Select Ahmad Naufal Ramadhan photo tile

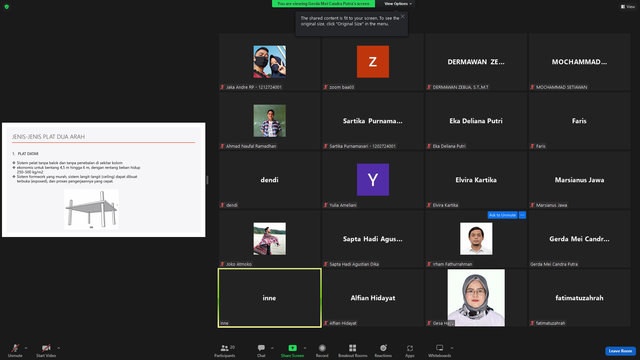[x=269, y=121]
